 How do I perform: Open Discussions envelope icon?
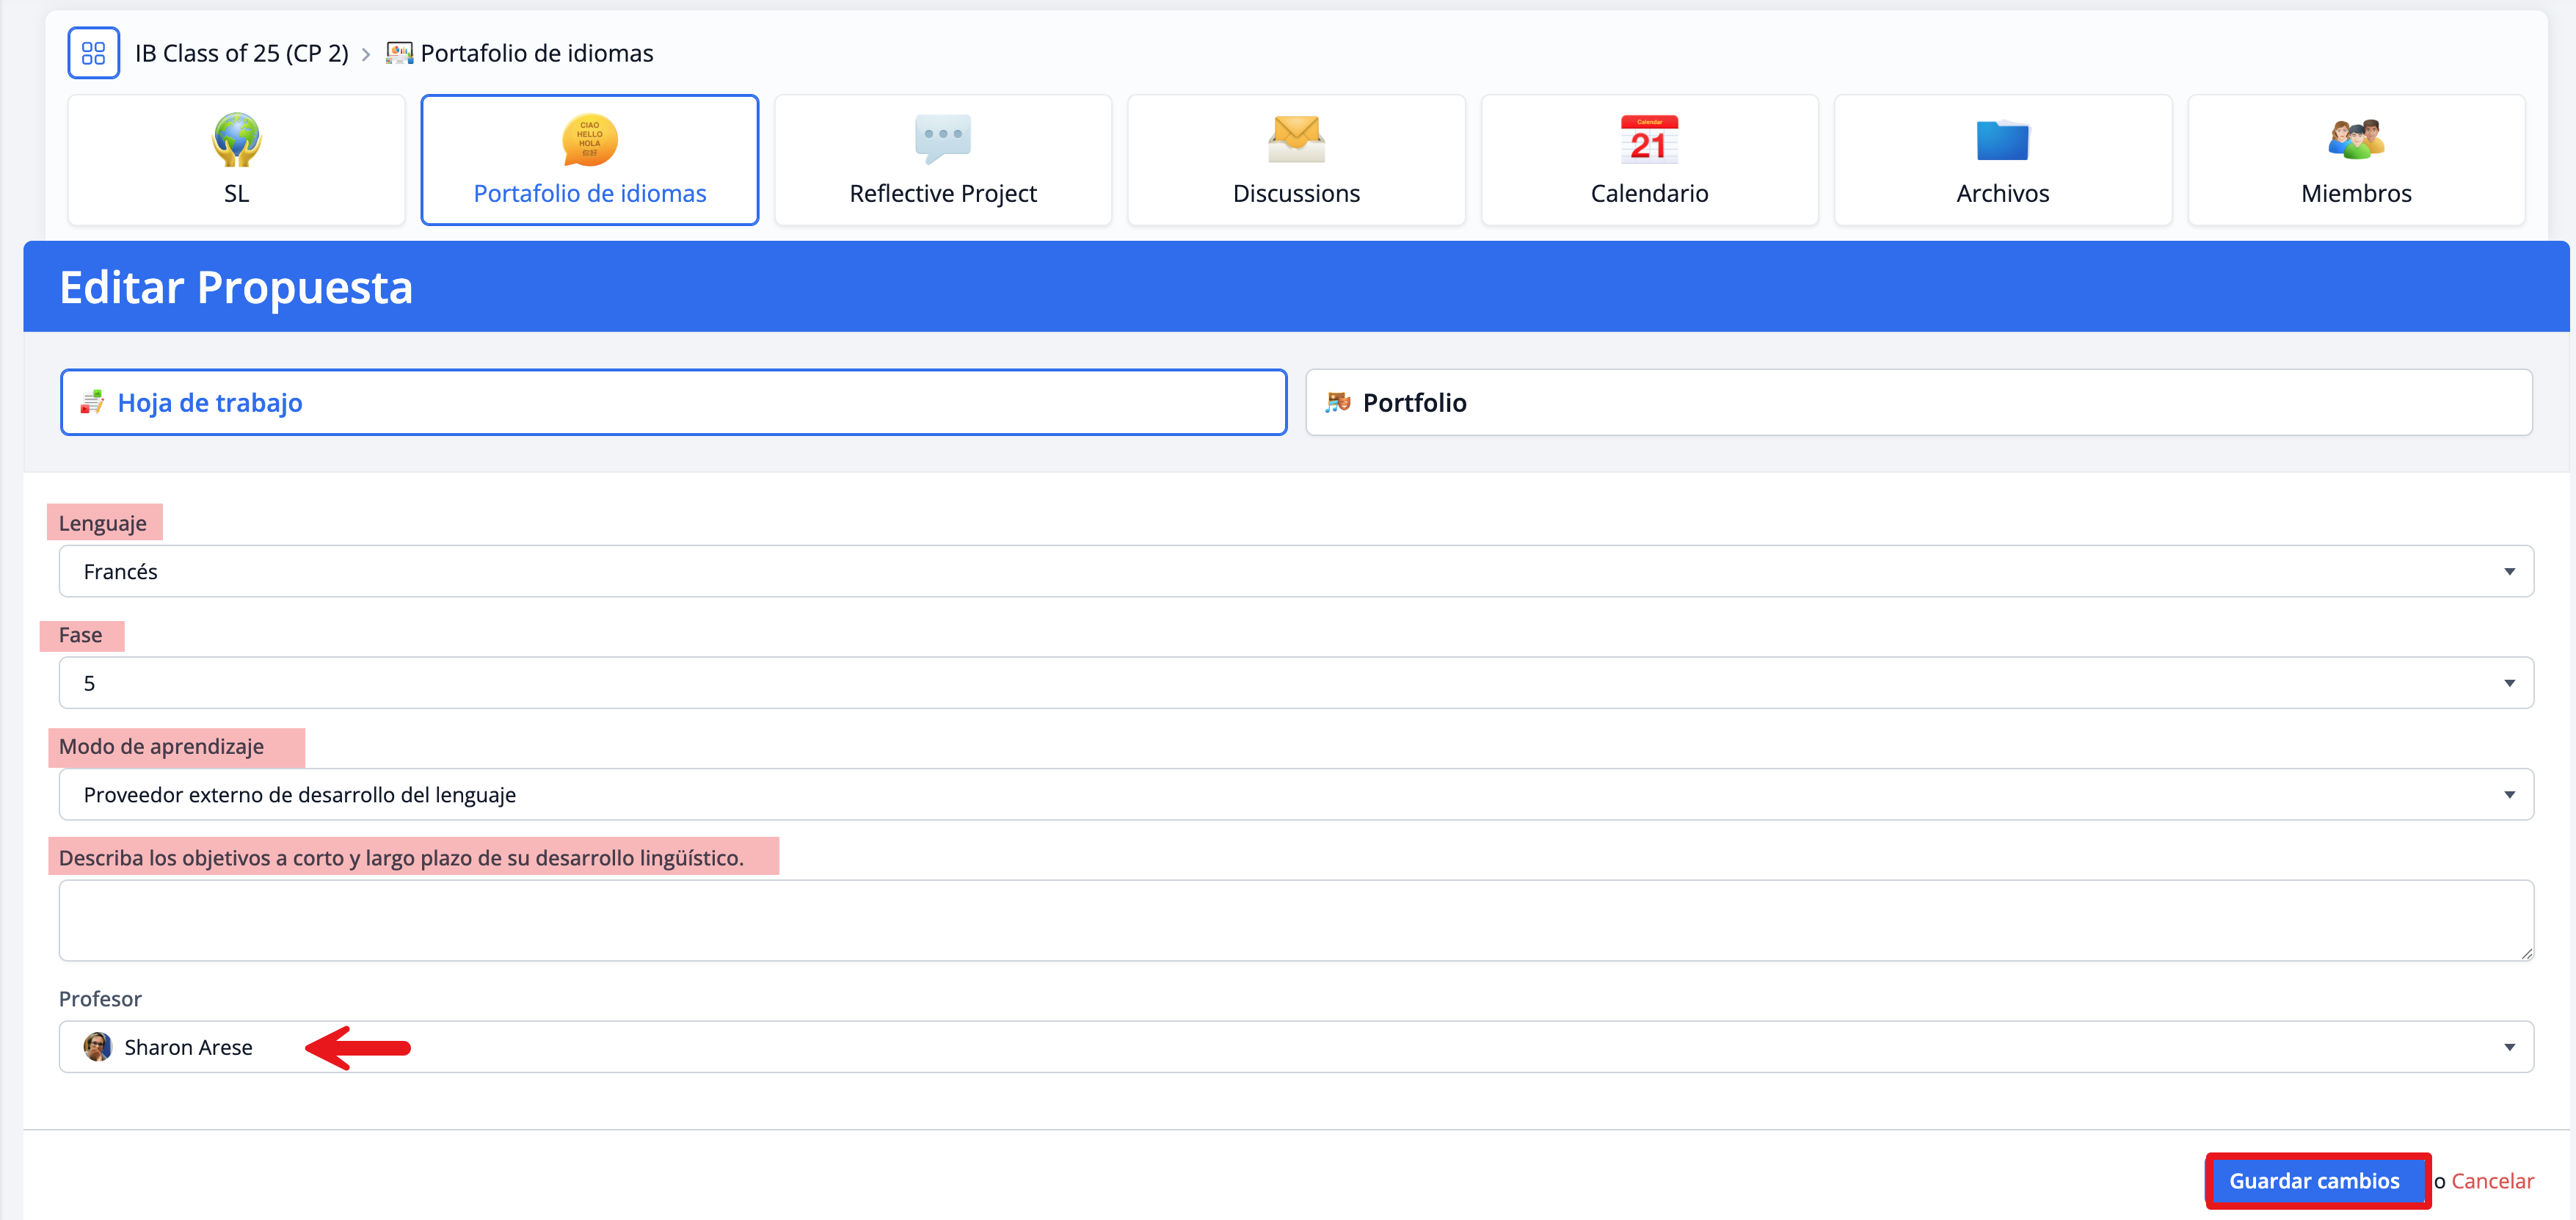1296,139
